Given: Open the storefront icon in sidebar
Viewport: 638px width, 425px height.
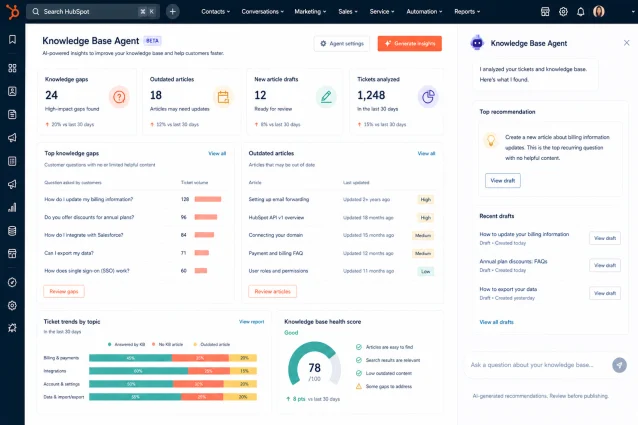Looking at the screenshot, I should click(13, 254).
